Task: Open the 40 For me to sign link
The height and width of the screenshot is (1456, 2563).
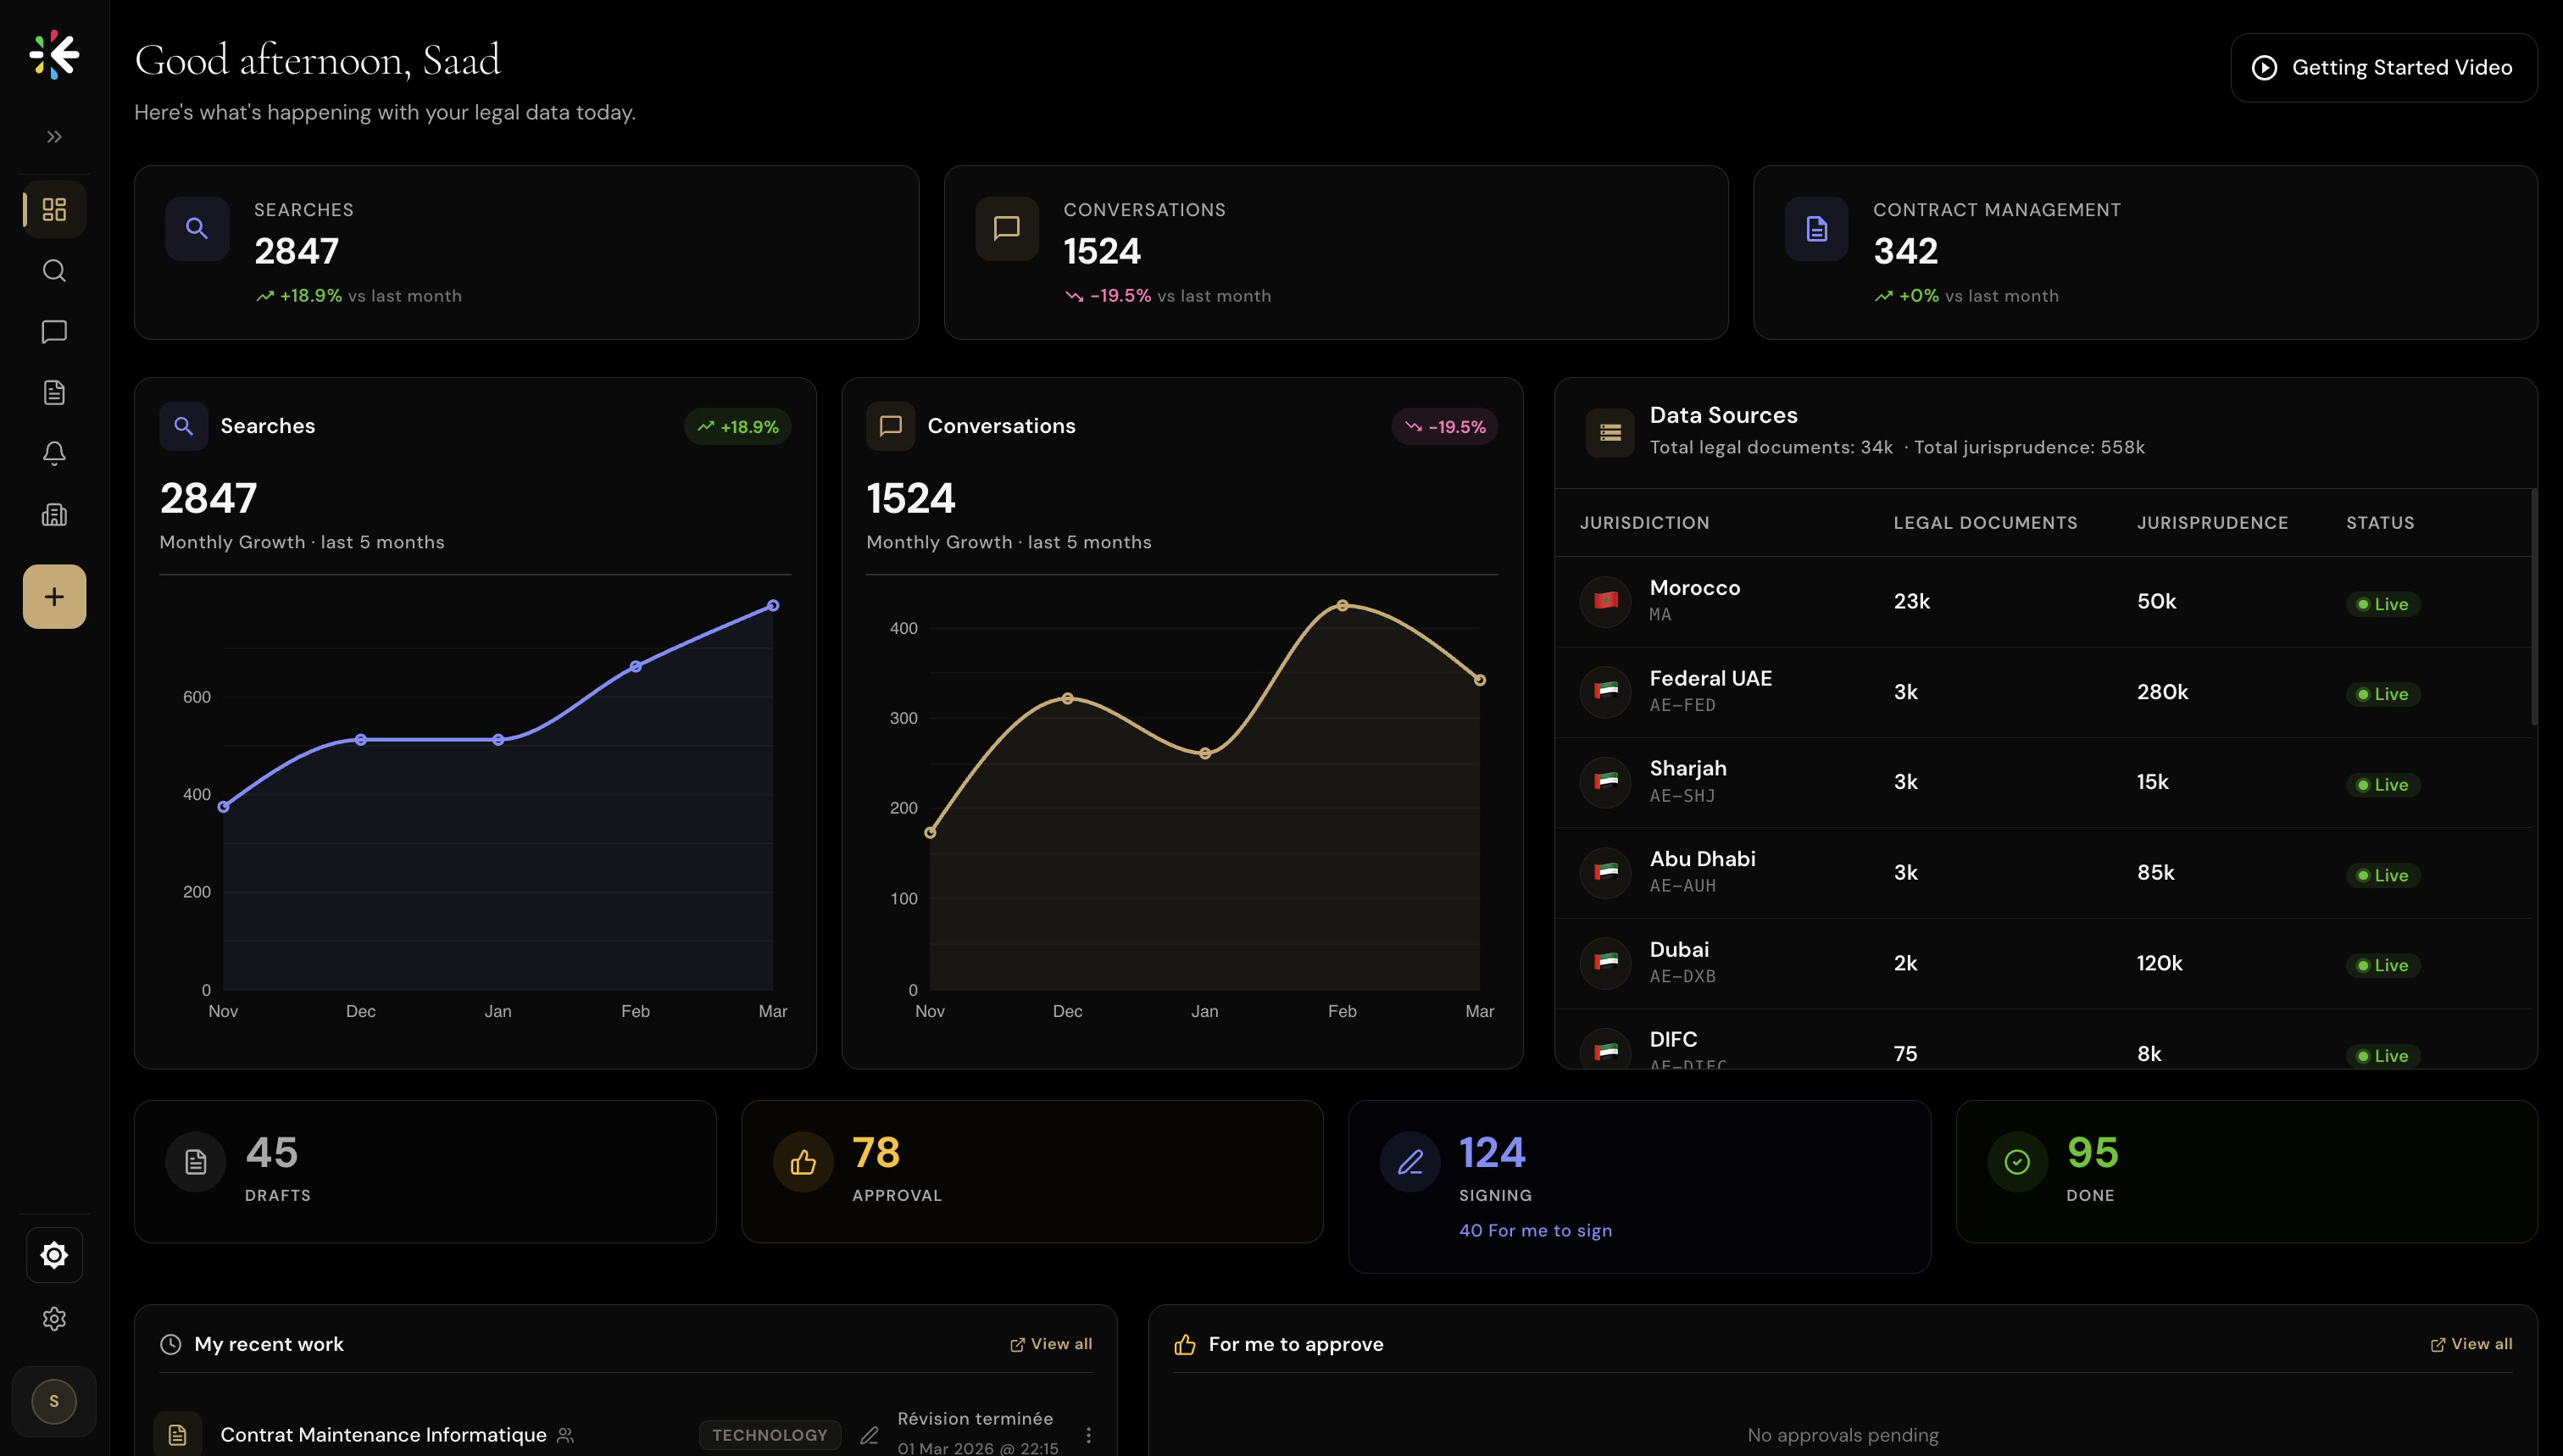Action: point(1535,1231)
